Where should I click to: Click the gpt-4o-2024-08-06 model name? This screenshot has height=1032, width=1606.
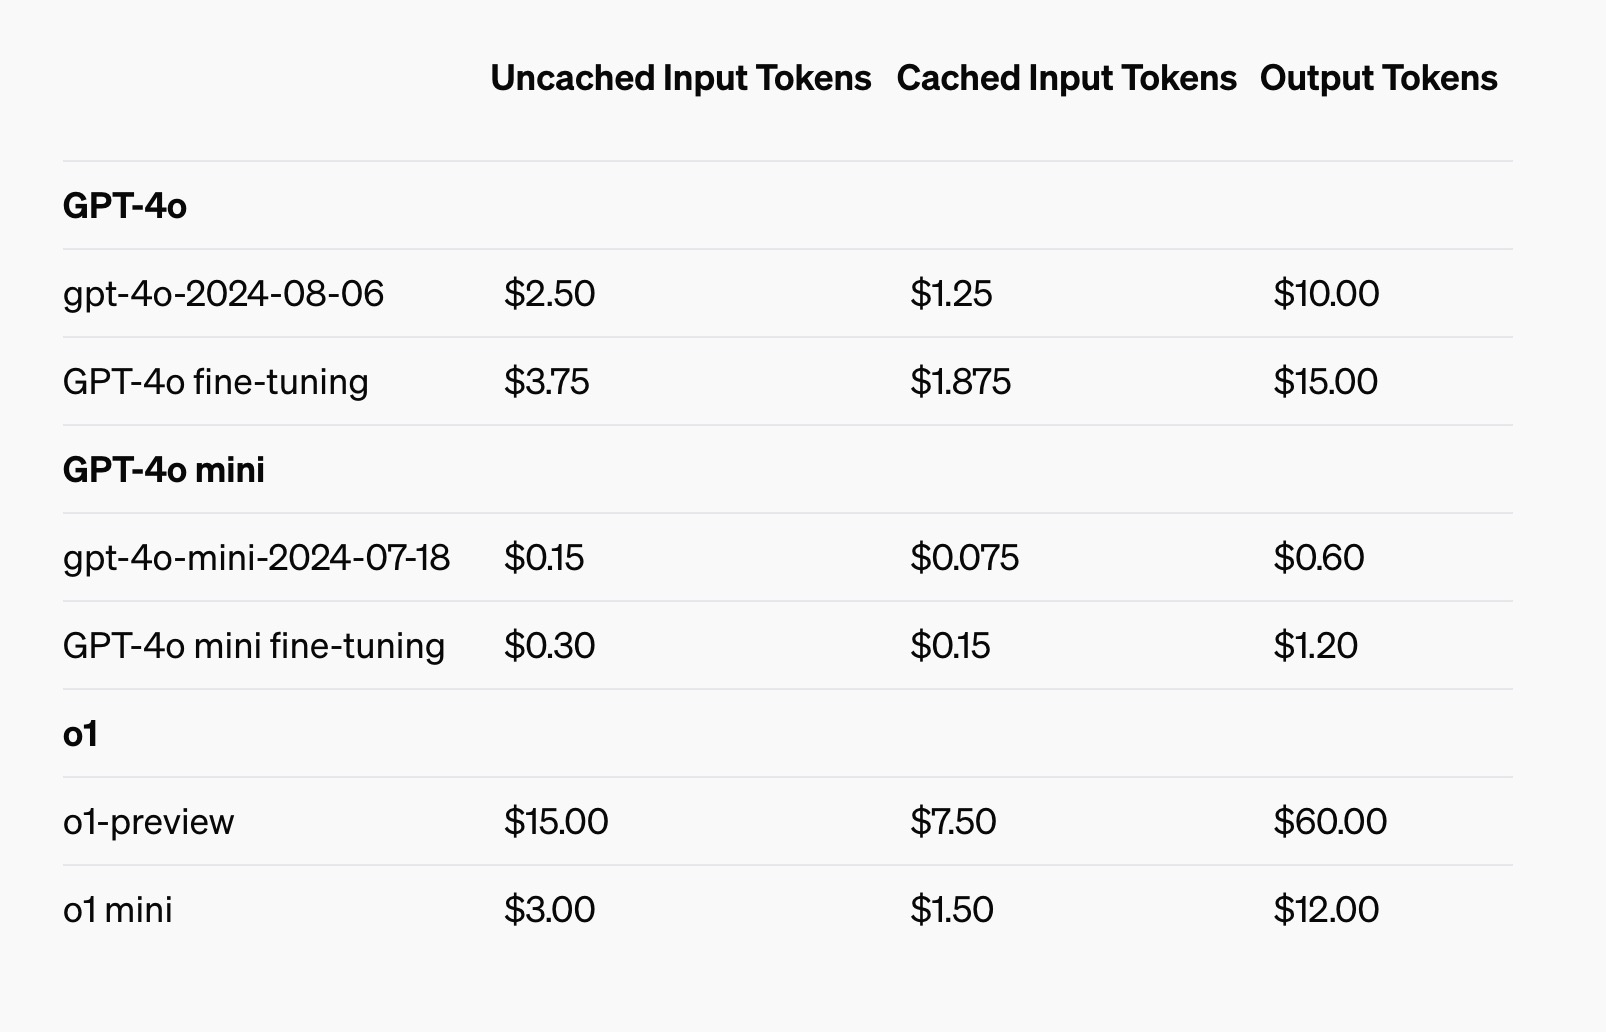coord(223,293)
